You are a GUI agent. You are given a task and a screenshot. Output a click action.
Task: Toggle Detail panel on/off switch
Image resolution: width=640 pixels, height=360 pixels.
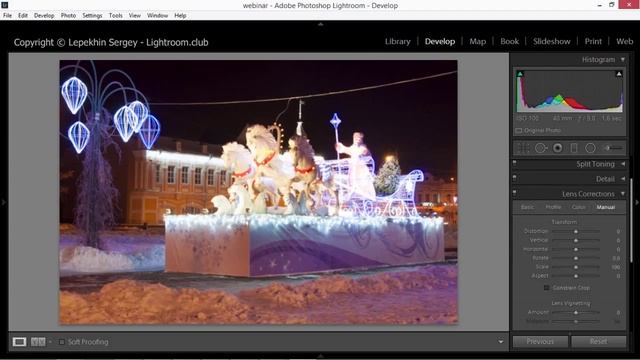coord(515,179)
